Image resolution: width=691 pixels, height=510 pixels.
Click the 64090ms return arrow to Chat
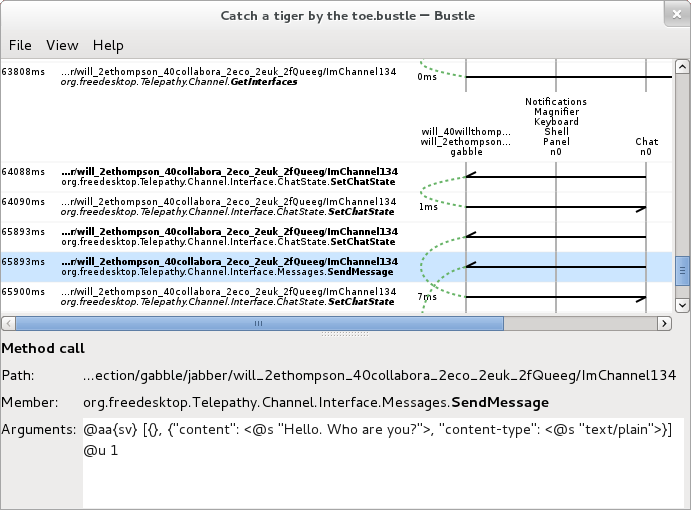click(556, 207)
